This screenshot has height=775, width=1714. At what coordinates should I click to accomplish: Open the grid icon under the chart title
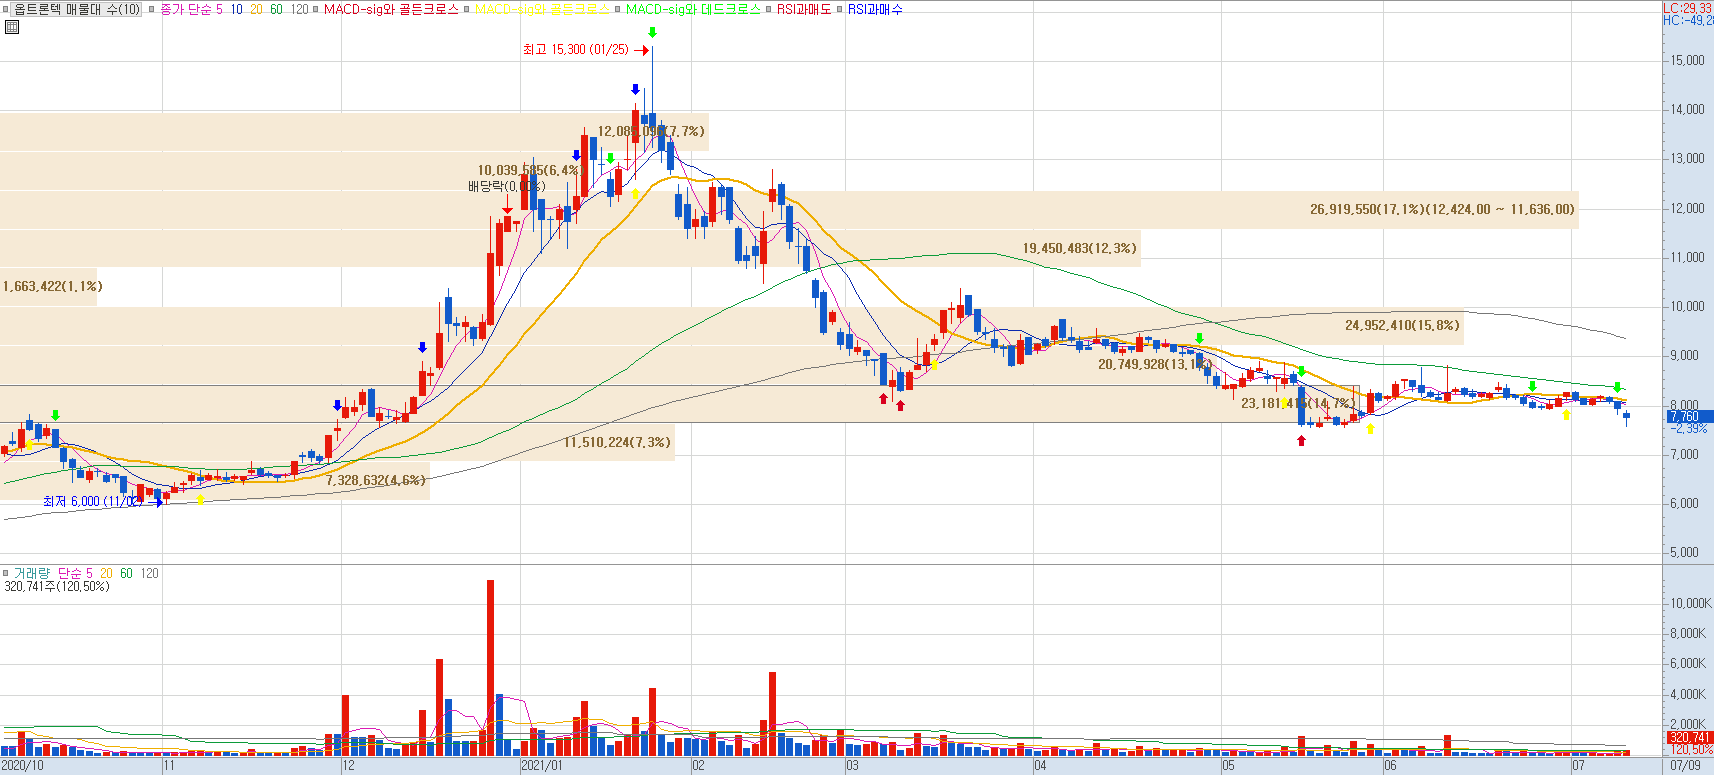(12, 27)
